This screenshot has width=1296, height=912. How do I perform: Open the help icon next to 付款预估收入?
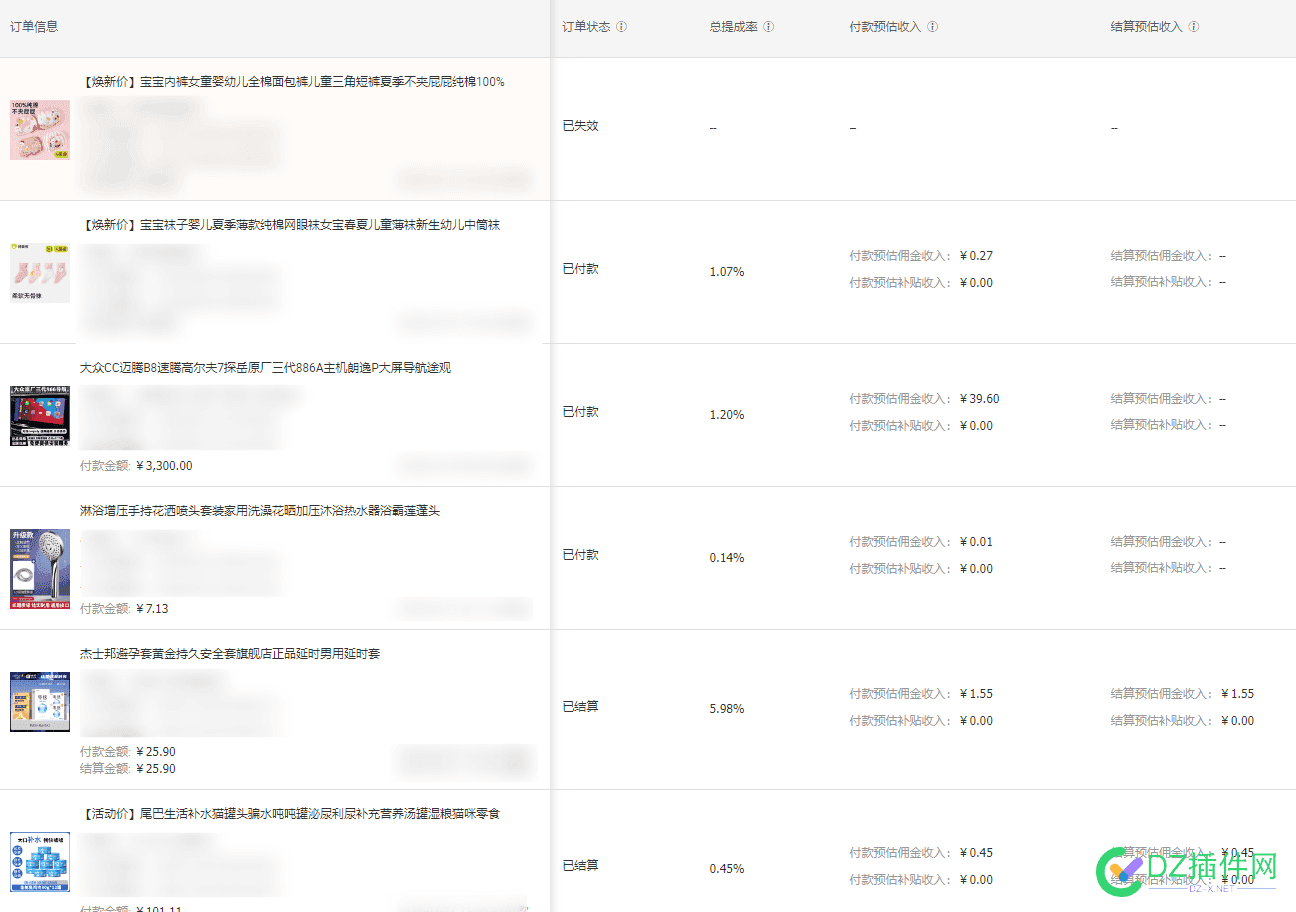click(932, 27)
